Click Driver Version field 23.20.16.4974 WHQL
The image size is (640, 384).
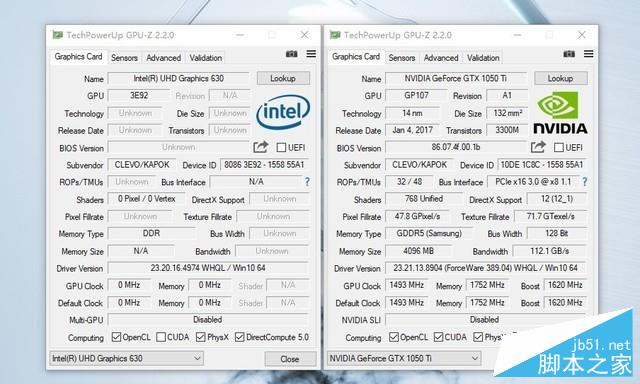pyautogui.click(x=208, y=268)
